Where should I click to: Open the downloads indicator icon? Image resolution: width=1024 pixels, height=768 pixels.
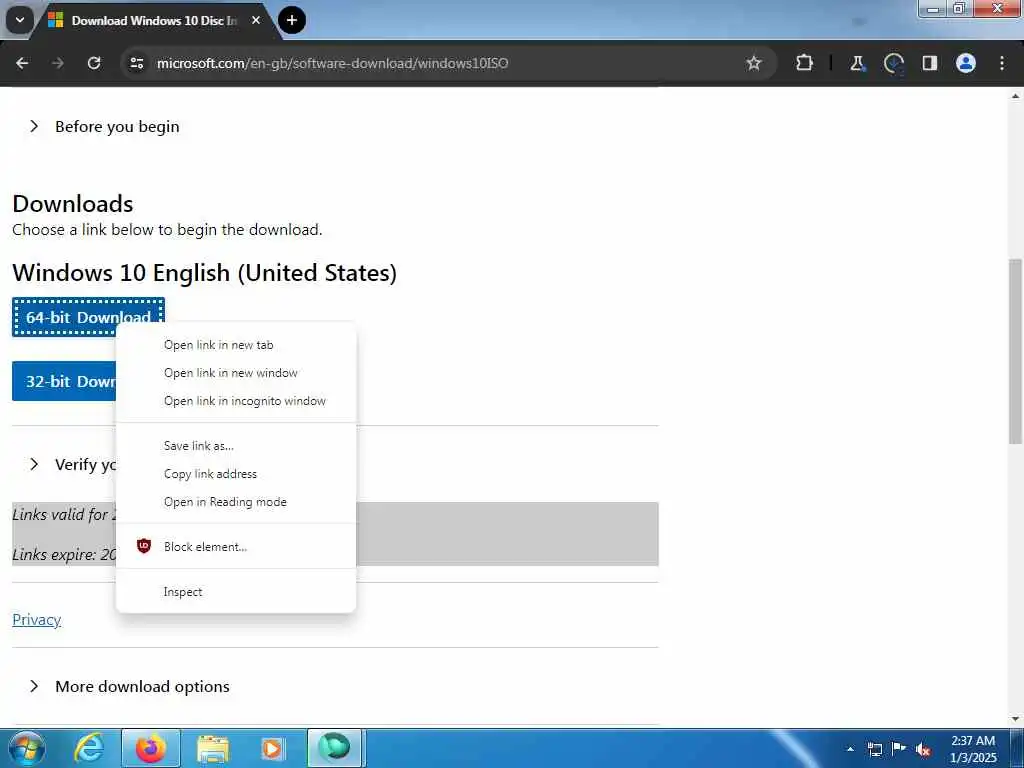click(893, 63)
